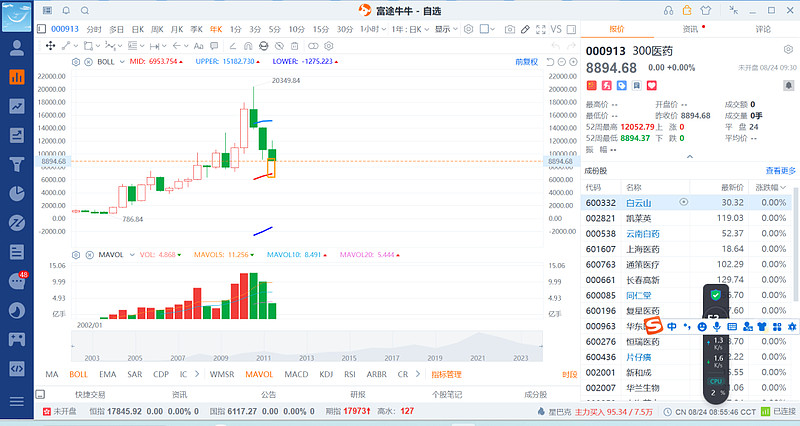Toggle the bottom panel expand icon
The height and width of the screenshot is (426, 800).
(40, 394)
